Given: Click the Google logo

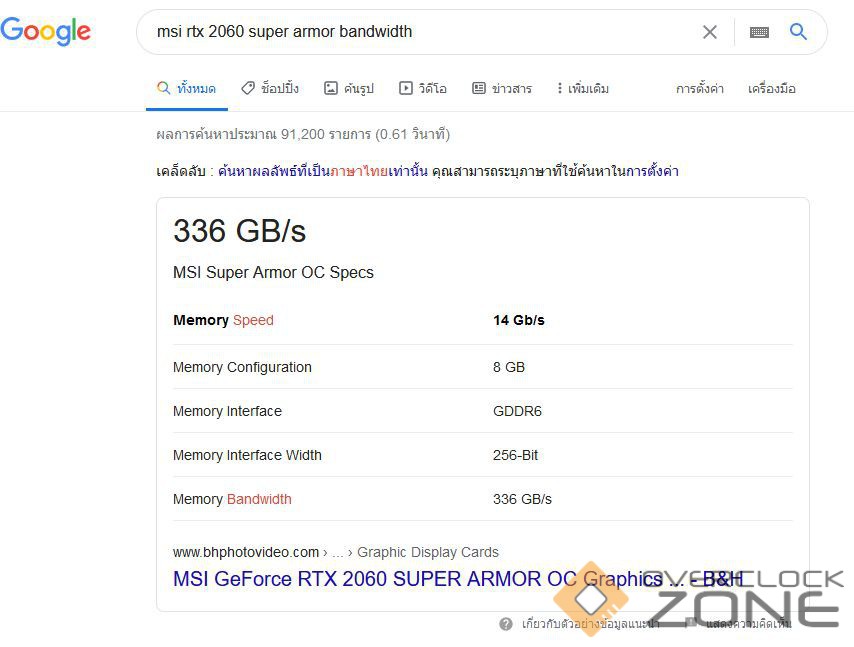Looking at the screenshot, I should (x=46, y=31).
